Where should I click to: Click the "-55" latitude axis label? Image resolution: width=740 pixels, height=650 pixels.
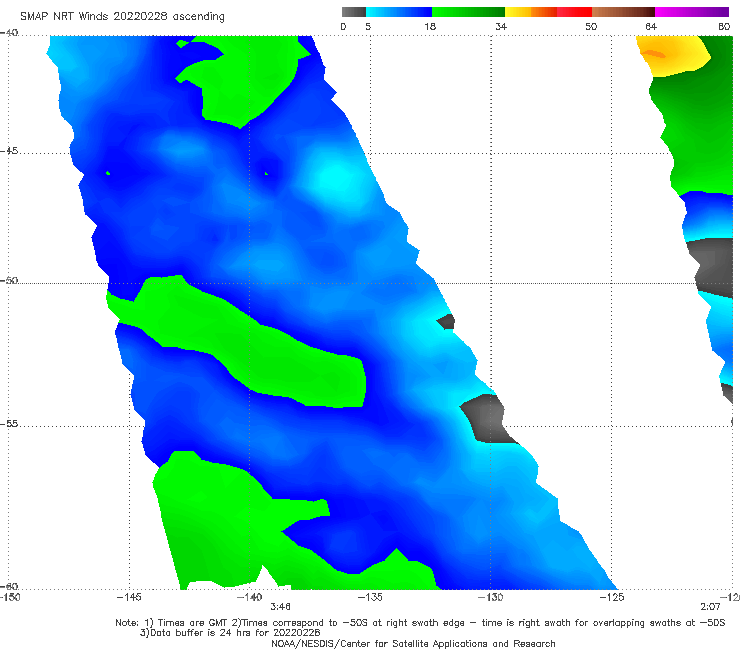[x=9, y=423]
